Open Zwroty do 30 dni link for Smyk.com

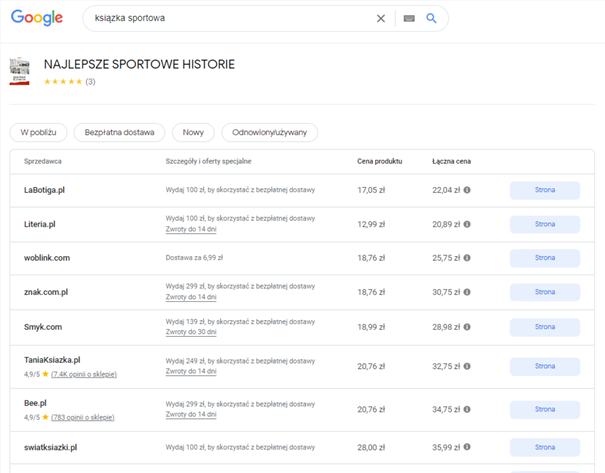191,332
